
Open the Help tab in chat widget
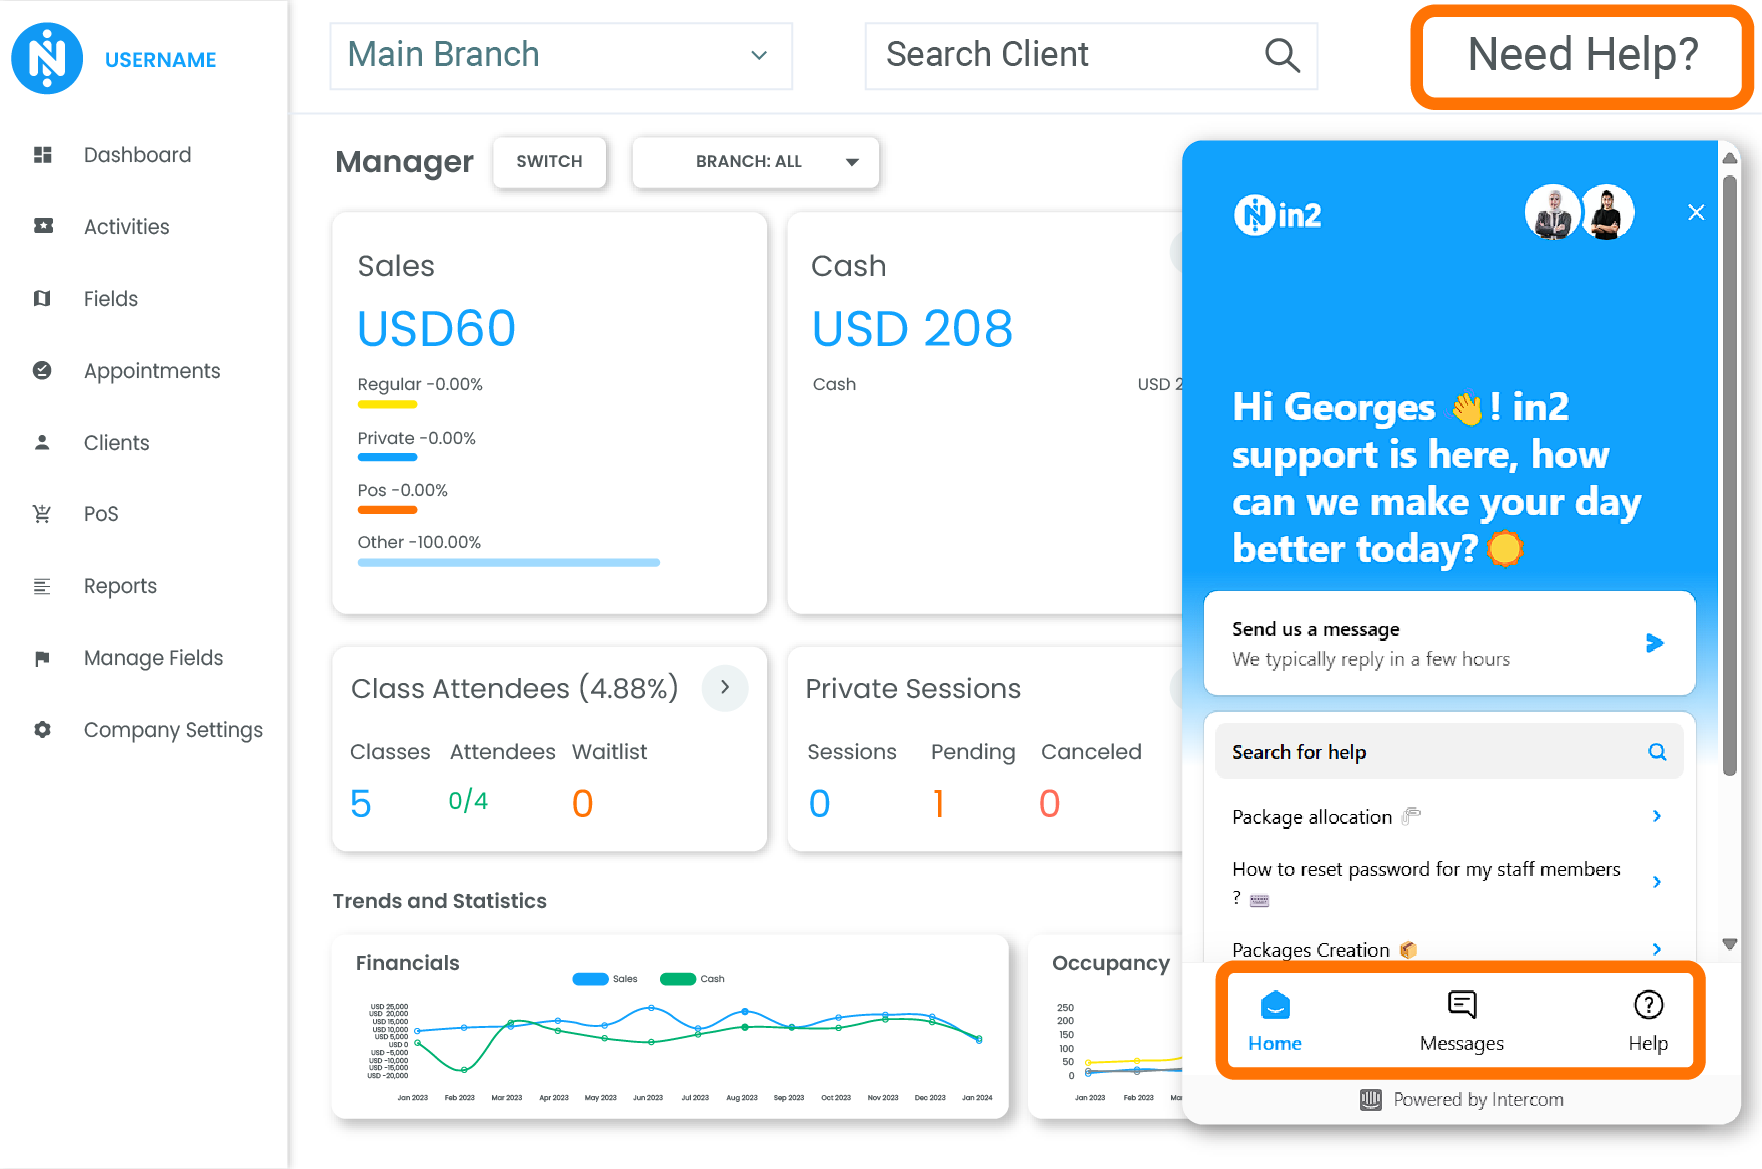point(1647,1020)
